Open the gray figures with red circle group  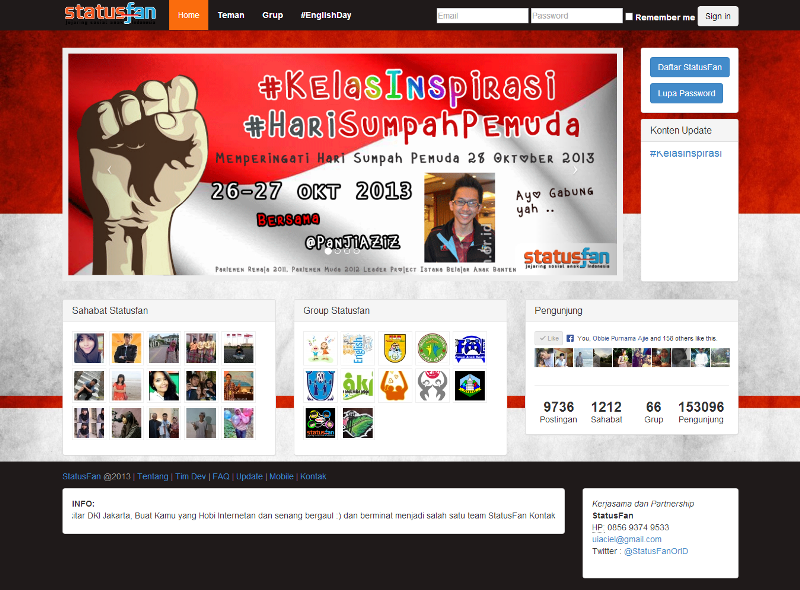pyautogui.click(x=432, y=385)
